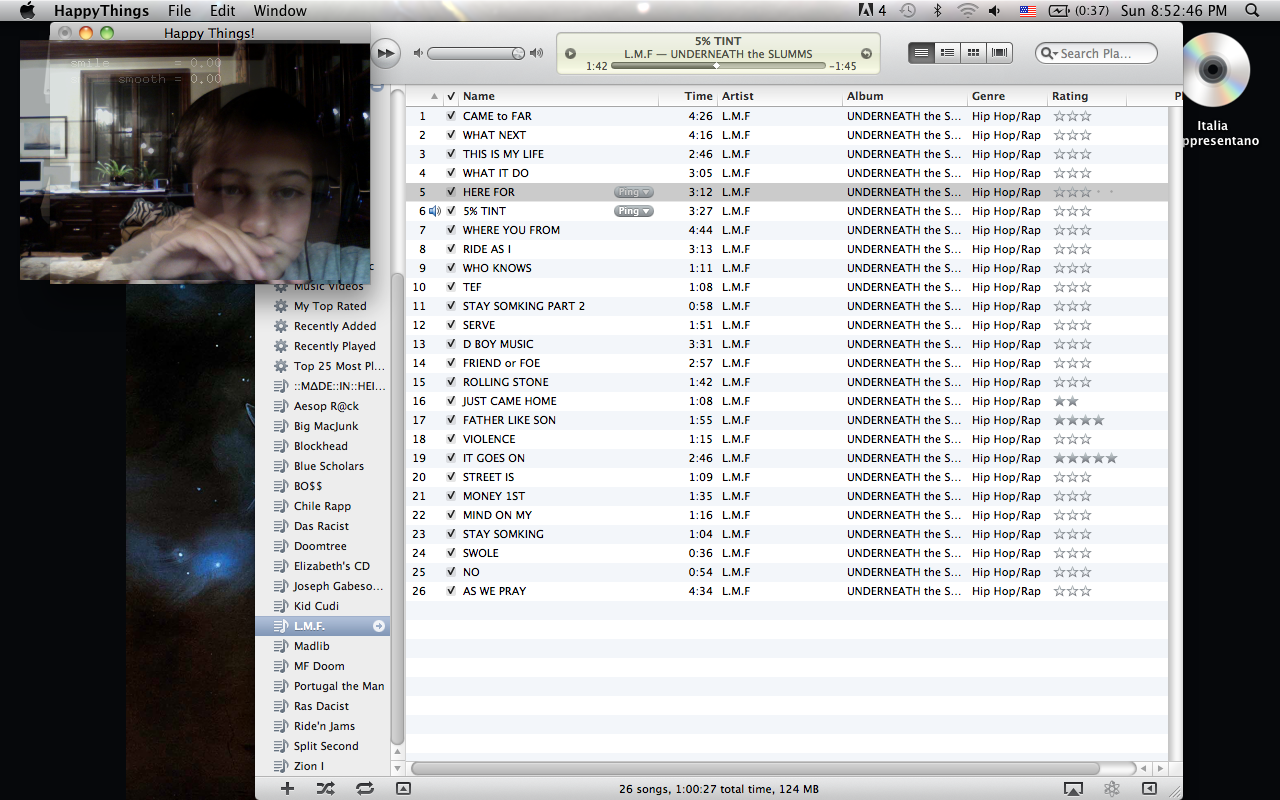Show or hide the artwork viewer
Viewport: 1280px width, 800px height.
(x=403, y=788)
